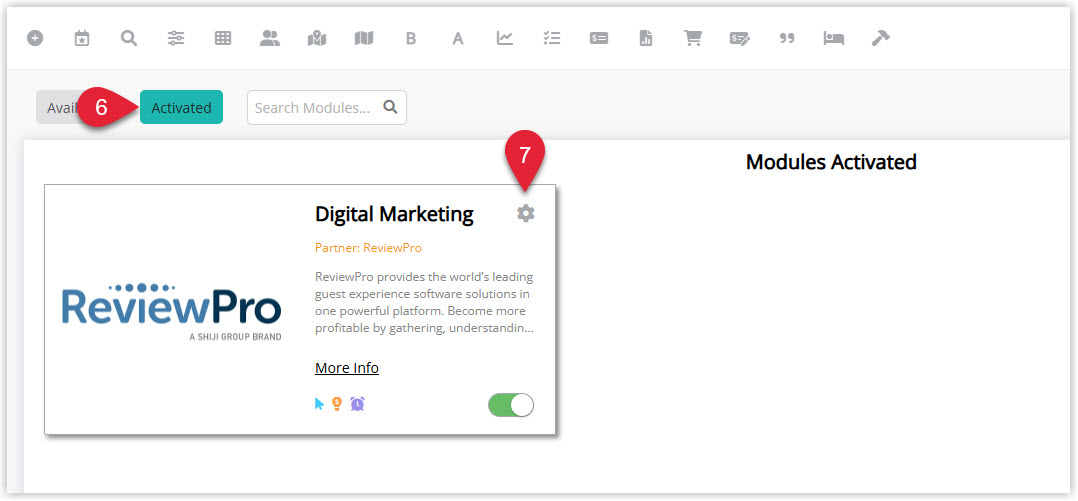The image size is (1078, 501).
Task: Open the checklist tasks icon
Action: click(x=551, y=38)
